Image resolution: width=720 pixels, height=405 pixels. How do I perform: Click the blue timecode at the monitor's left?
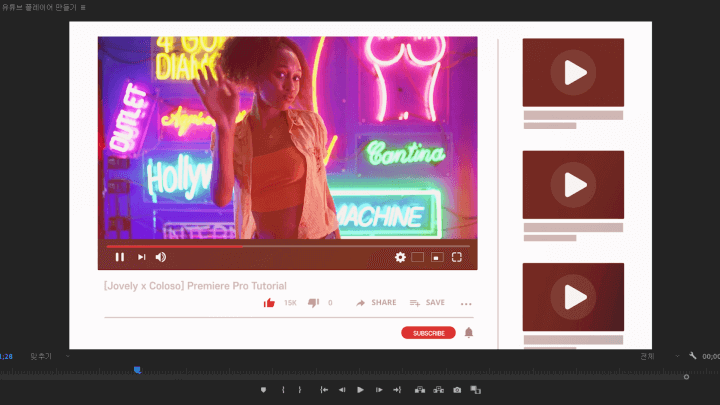point(6,356)
